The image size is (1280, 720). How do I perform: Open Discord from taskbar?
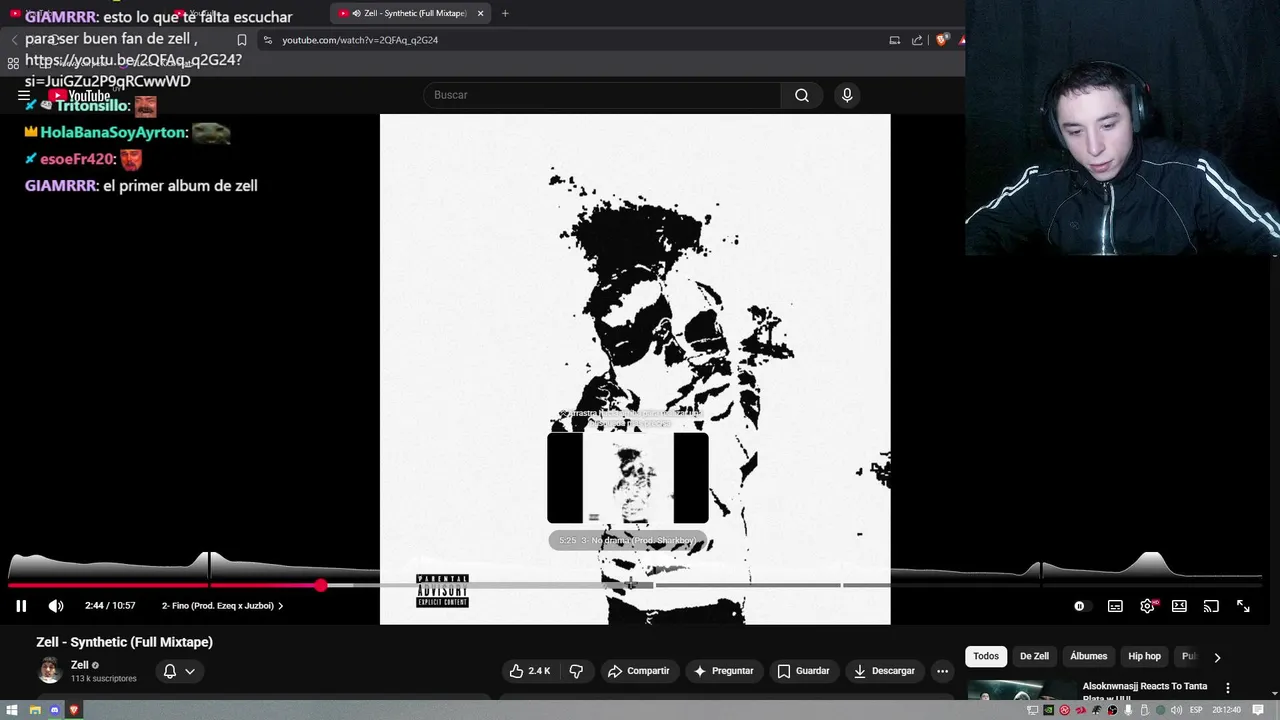(x=54, y=710)
